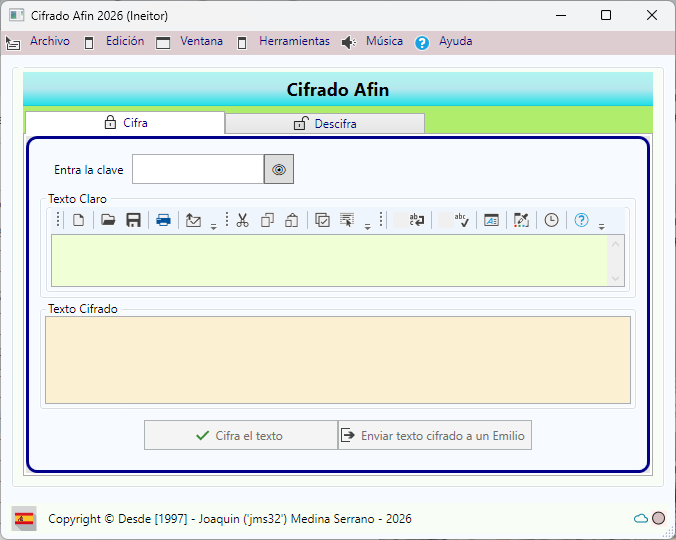The width and height of the screenshot is (676, 540).
Task: Click the new document icon in toolbar
Action: [x=78, y=220]
